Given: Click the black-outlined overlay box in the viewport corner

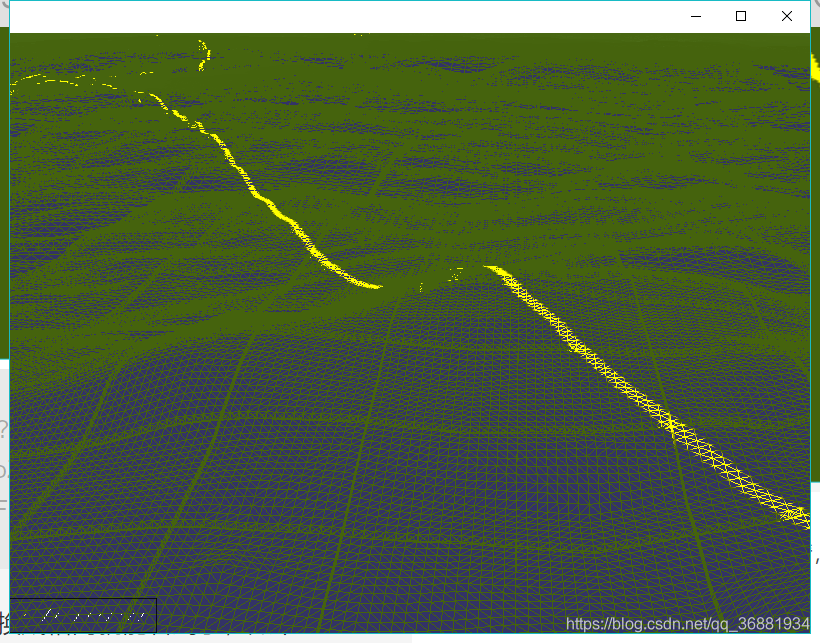Looking at the screenshot, I should [83, 615].
